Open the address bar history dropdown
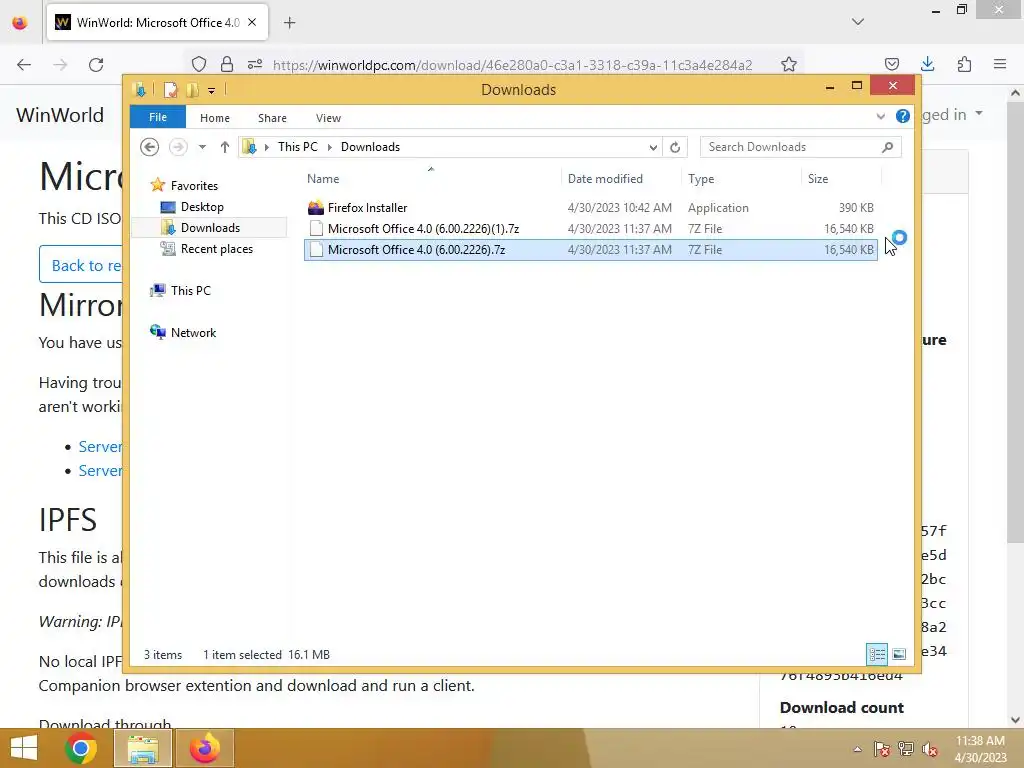 pos(653,147)
